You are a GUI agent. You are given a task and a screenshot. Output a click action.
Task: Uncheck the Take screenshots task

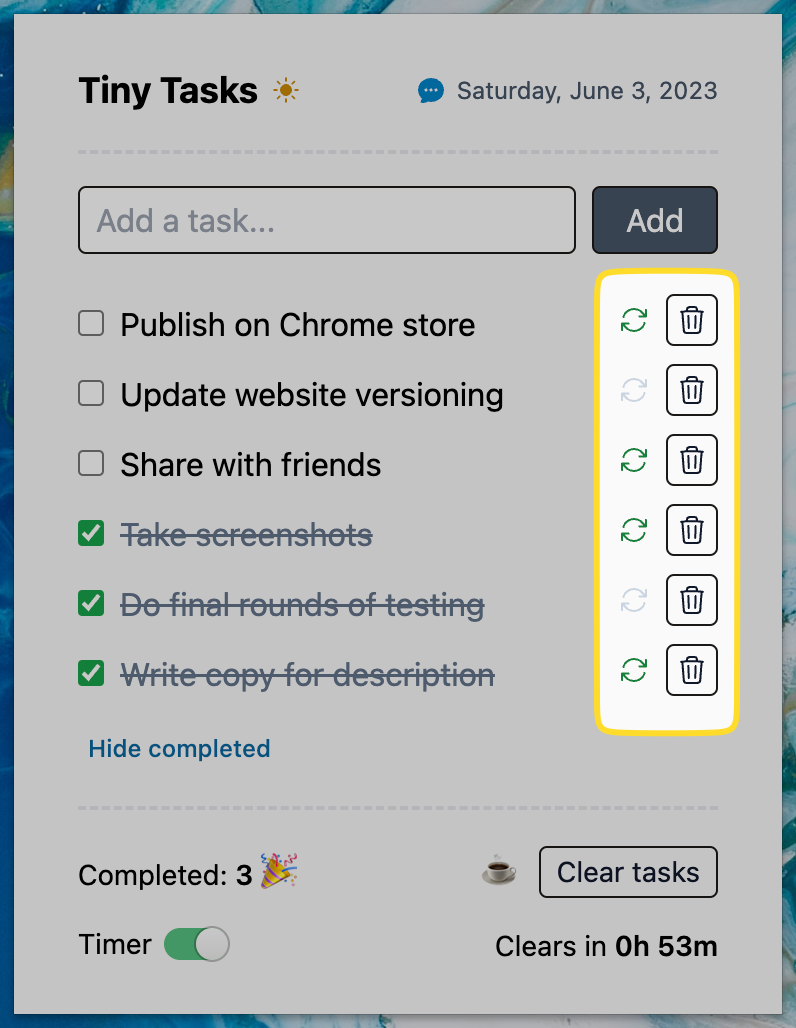coord(90,533)
